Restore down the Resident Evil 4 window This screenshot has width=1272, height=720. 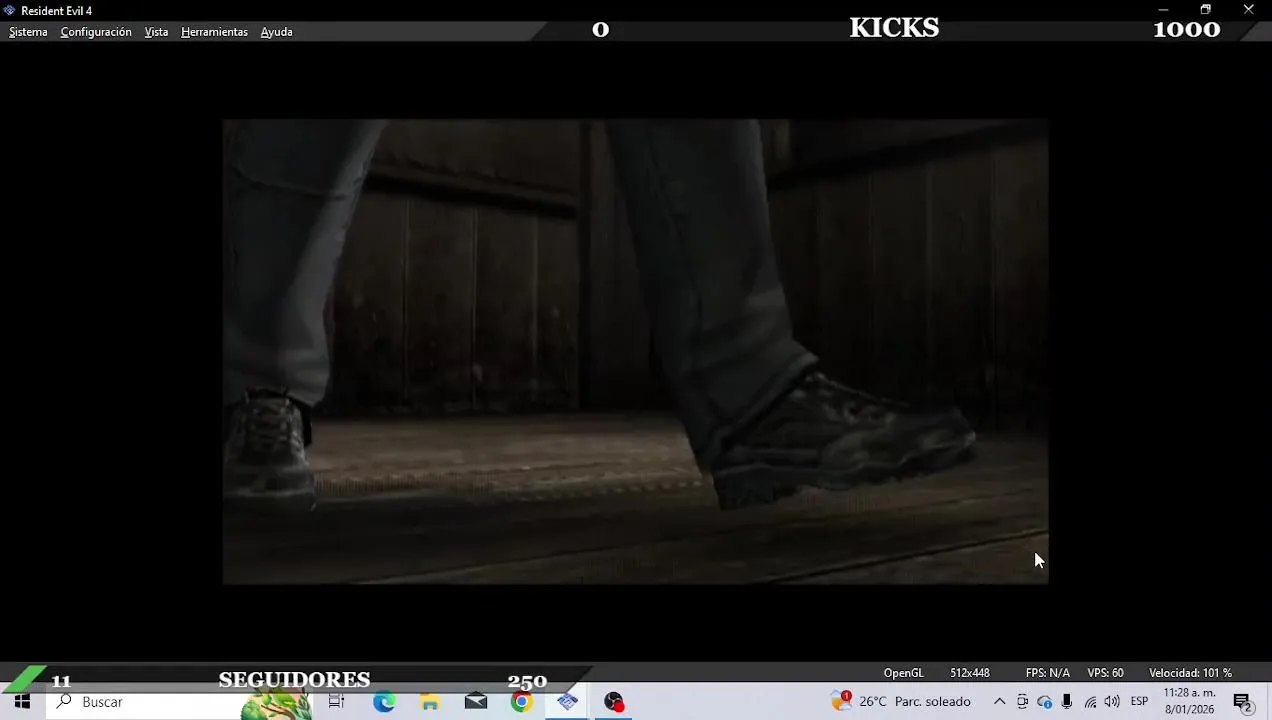(x=1206, y=10)
